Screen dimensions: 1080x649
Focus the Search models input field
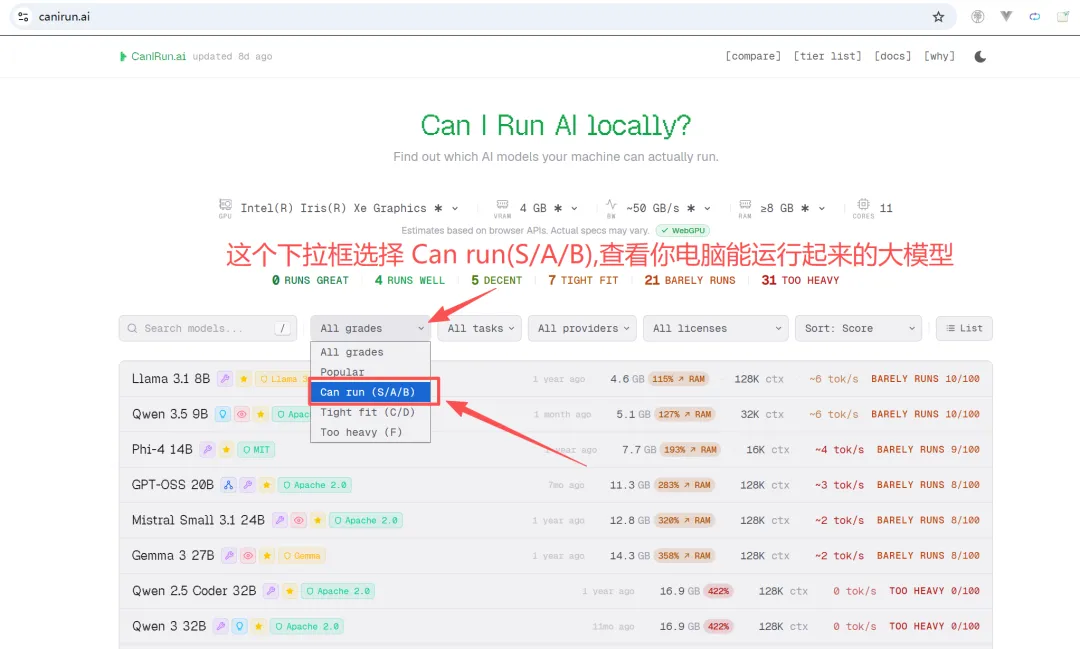[x=208, y=329]
